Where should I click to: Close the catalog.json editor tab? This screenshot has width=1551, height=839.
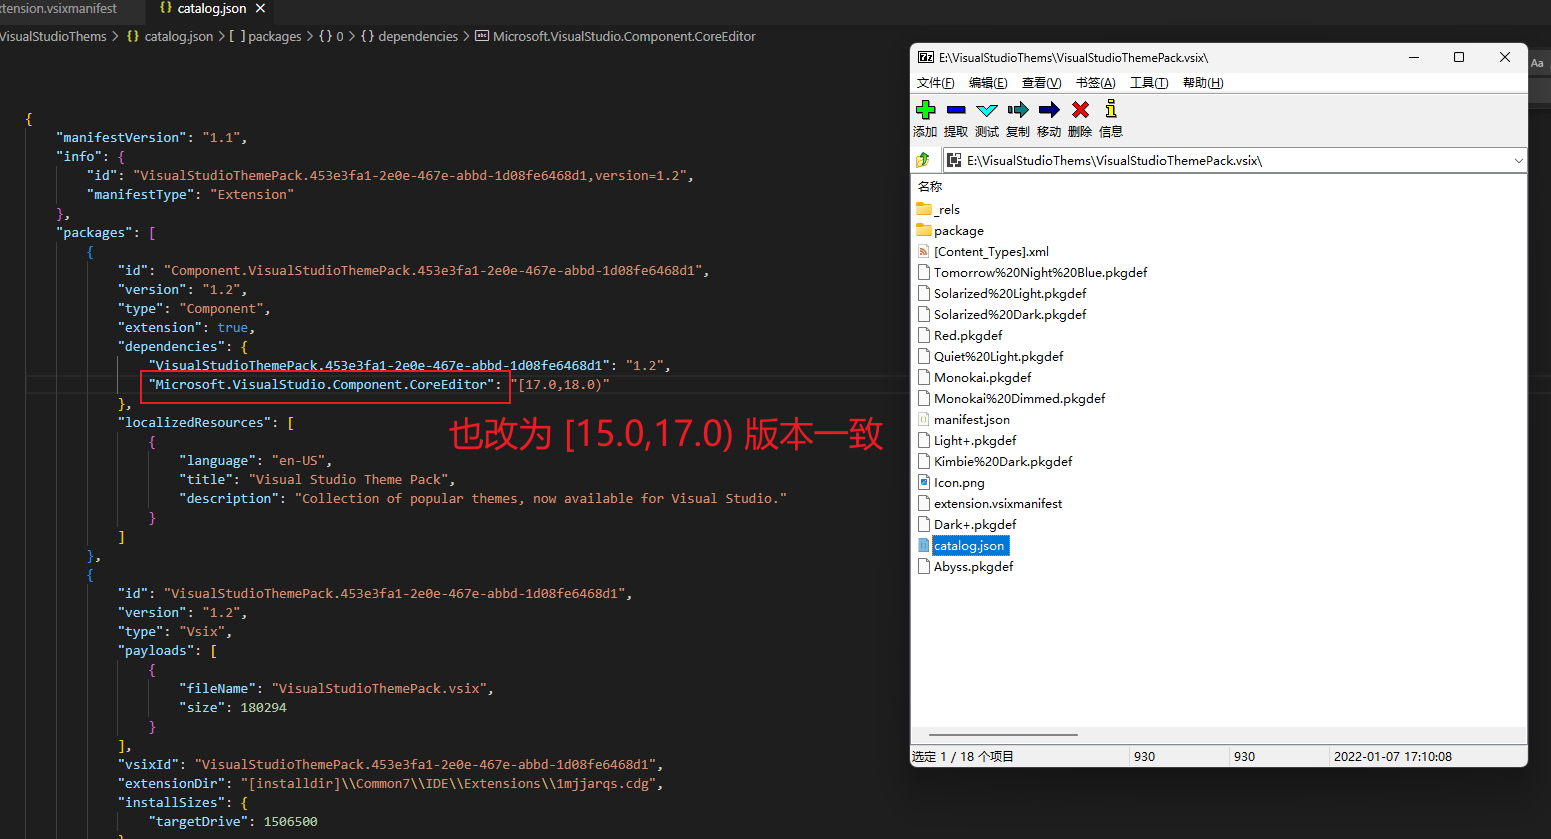pos(261,9)
